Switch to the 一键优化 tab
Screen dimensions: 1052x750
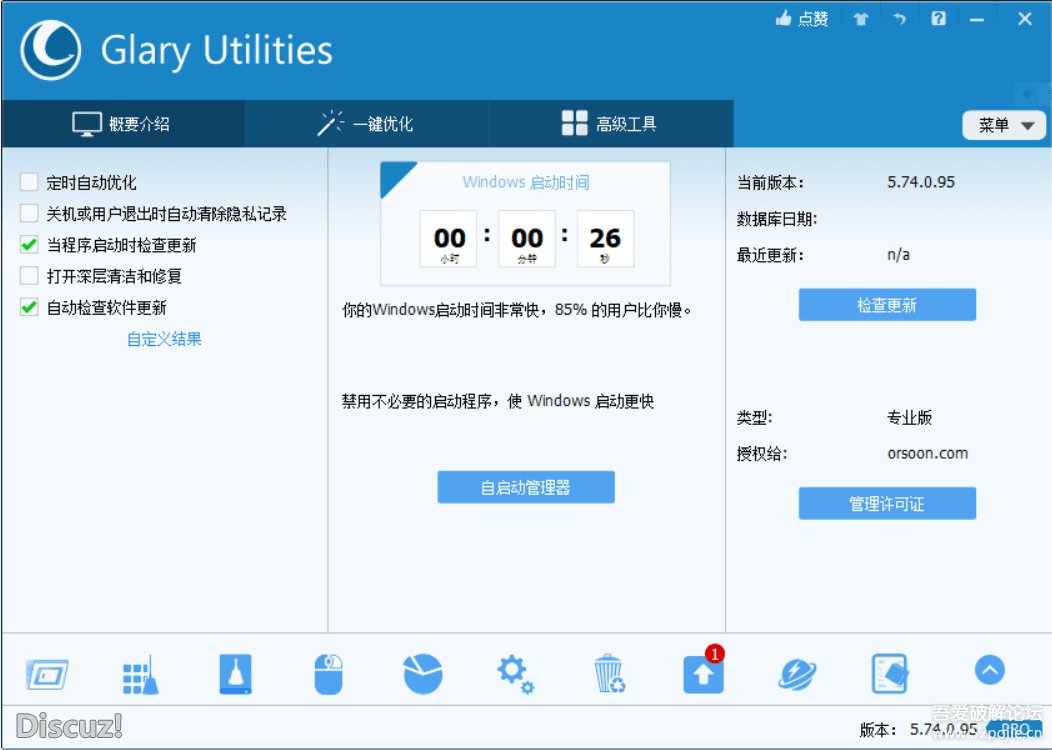(366, 123)
